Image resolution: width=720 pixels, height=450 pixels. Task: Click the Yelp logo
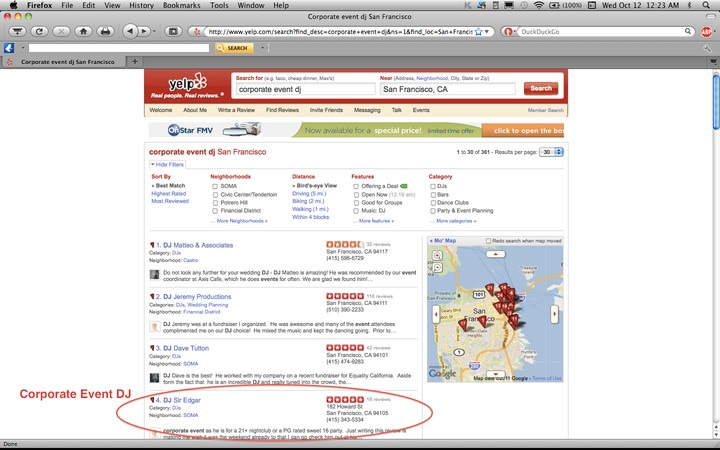pyautogui.click(x=187, y=85)
